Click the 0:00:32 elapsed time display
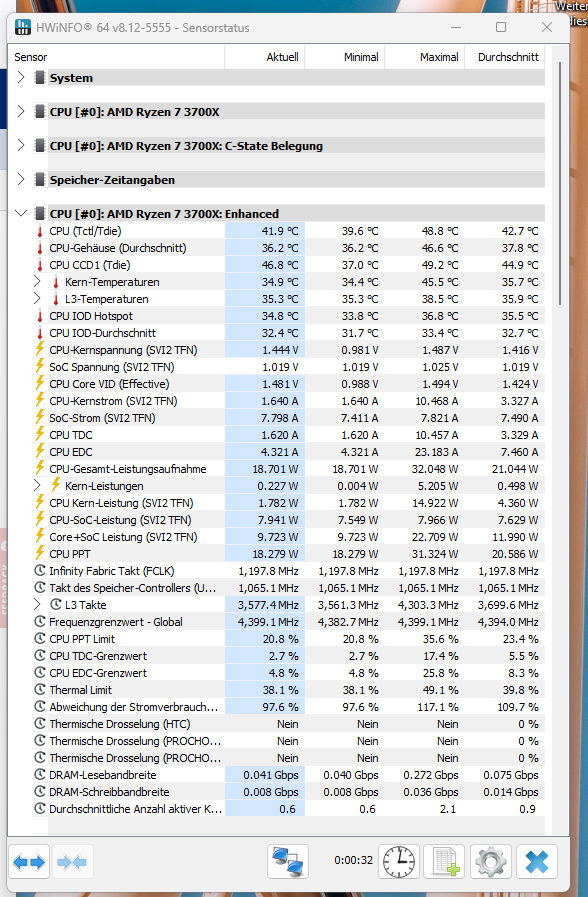The height and width of the screenshot is (897, 588). pyautogui.click(x=353, y=860)
